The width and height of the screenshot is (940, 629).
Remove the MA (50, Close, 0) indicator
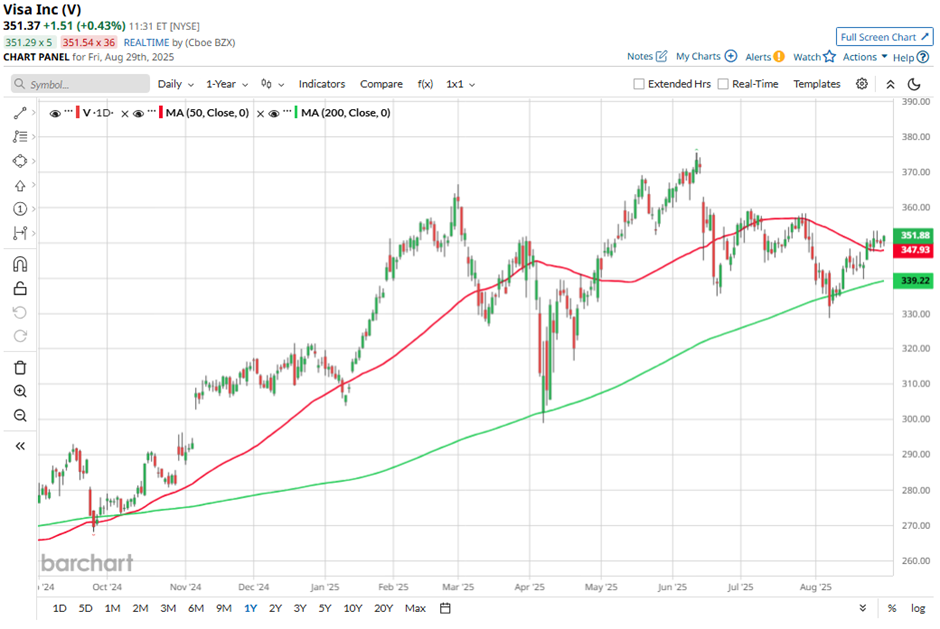125,113
